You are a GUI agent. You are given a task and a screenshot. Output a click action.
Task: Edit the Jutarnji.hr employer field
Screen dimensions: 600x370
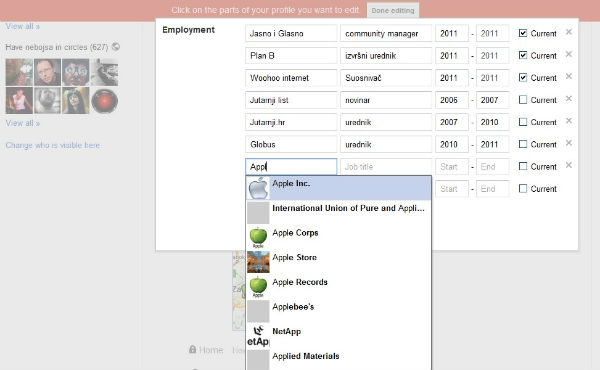pos(291,122)
